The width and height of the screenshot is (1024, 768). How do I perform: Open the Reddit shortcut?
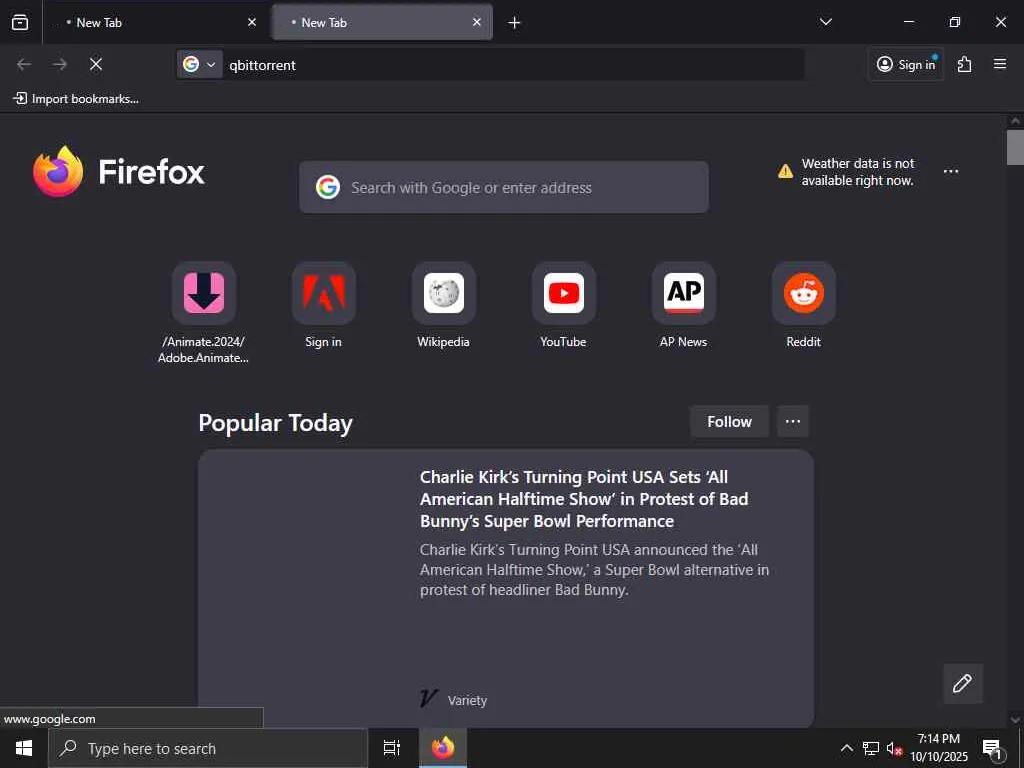pyautogui.click(x=804, y=306)
